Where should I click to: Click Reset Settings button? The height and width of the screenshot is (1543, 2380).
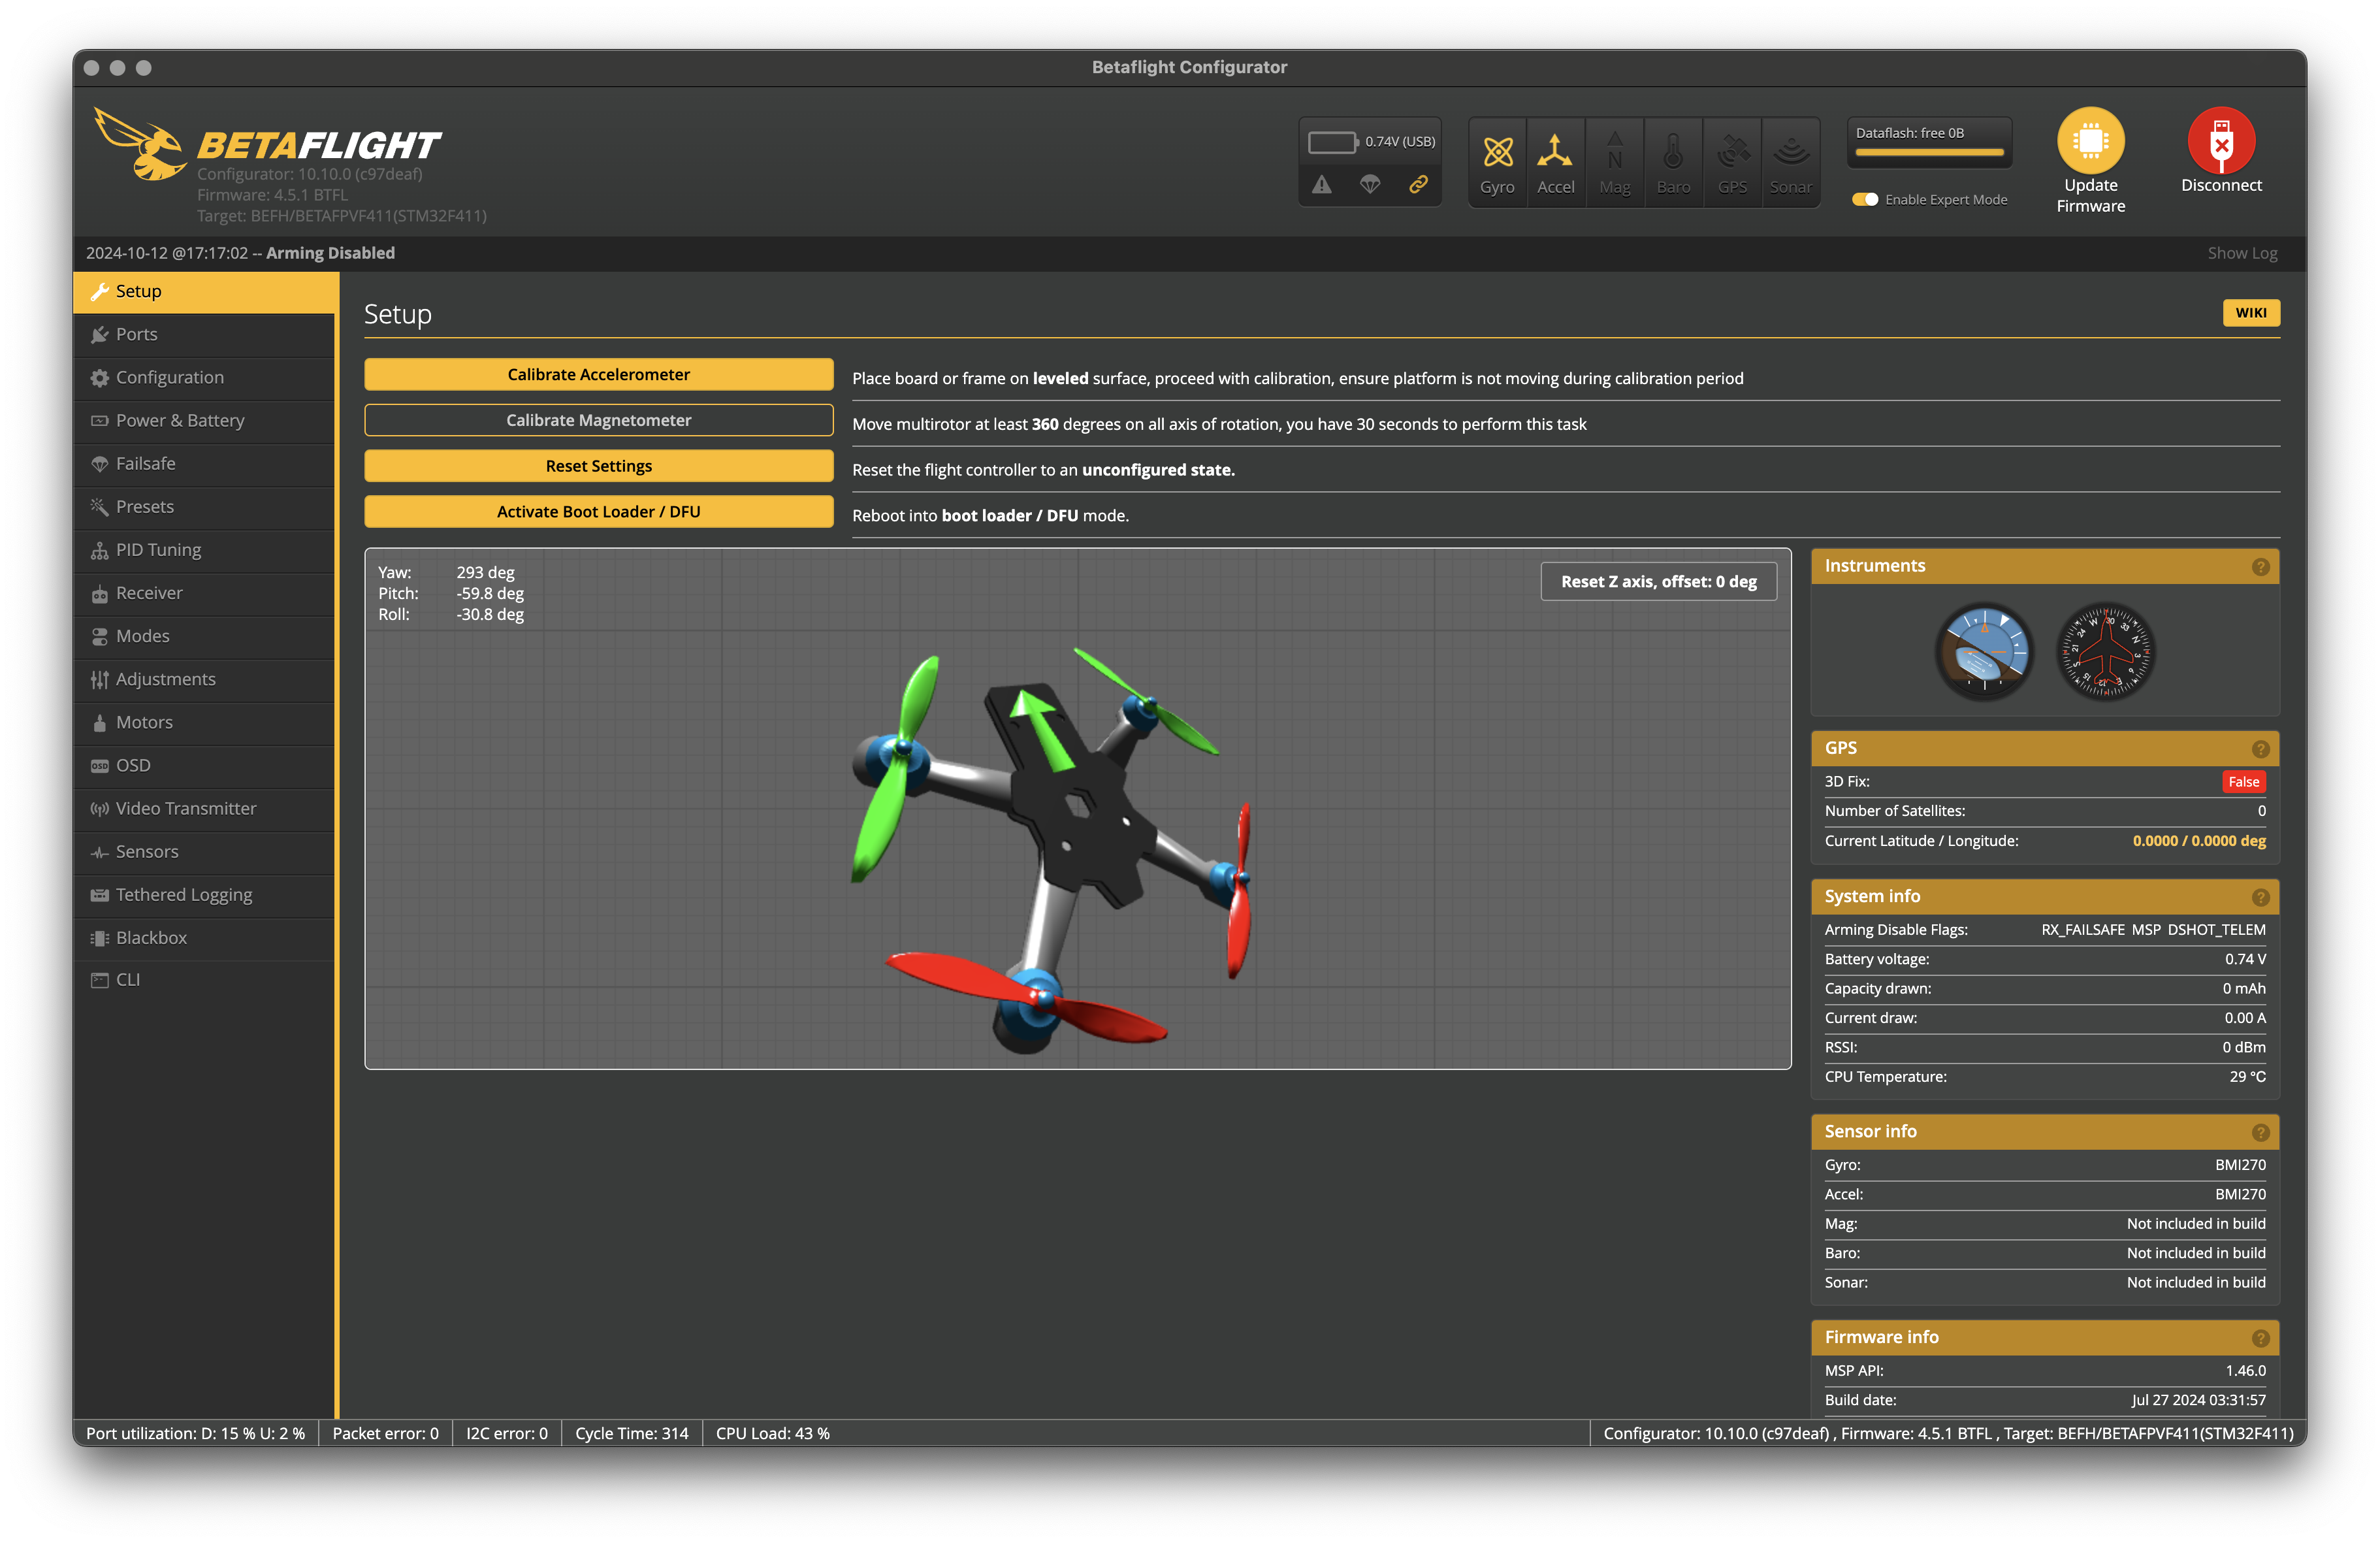click(x=598, y=466)
